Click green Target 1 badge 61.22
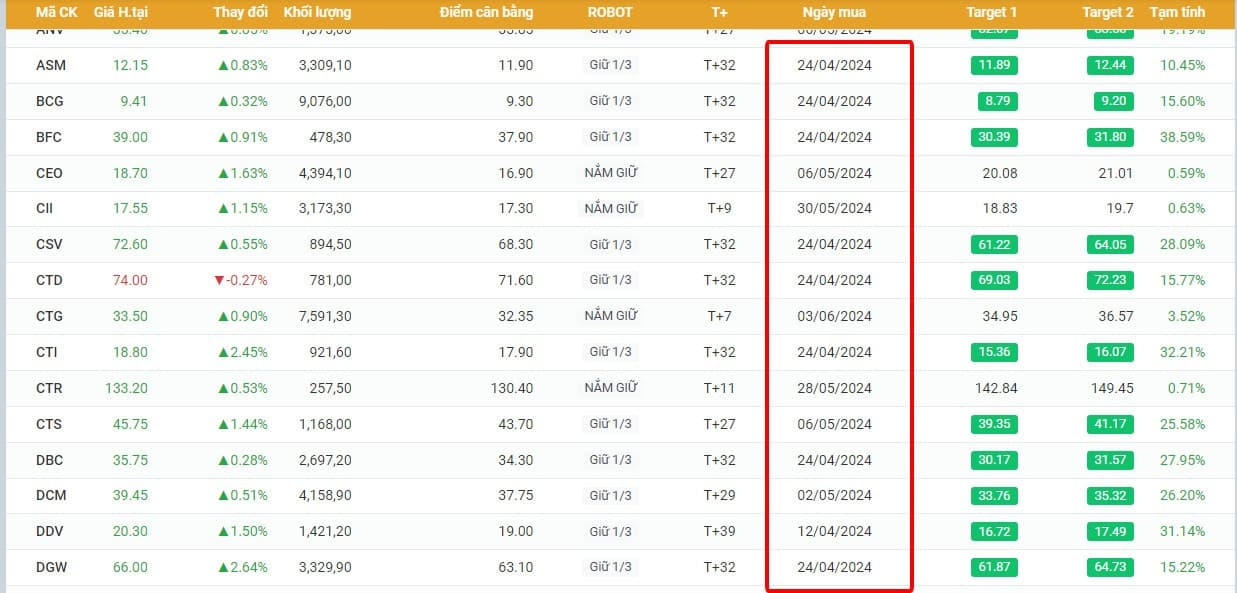This screenshot has width=1237, height=593. (x=994, y=244)
